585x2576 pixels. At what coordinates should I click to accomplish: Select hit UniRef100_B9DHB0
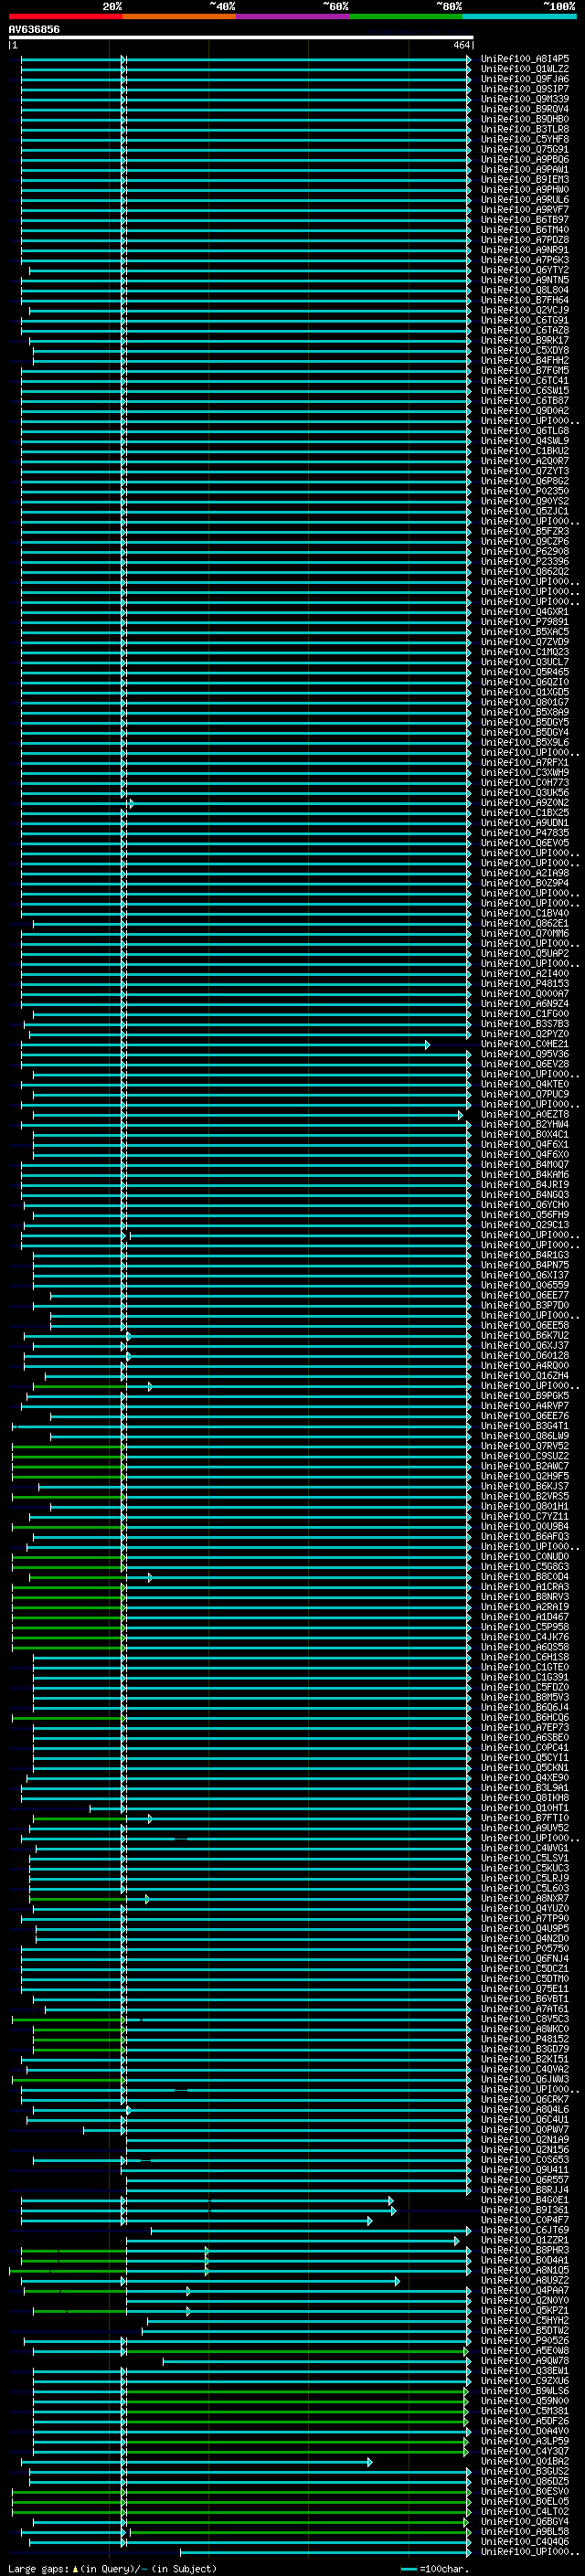click(x=525, y=119)
